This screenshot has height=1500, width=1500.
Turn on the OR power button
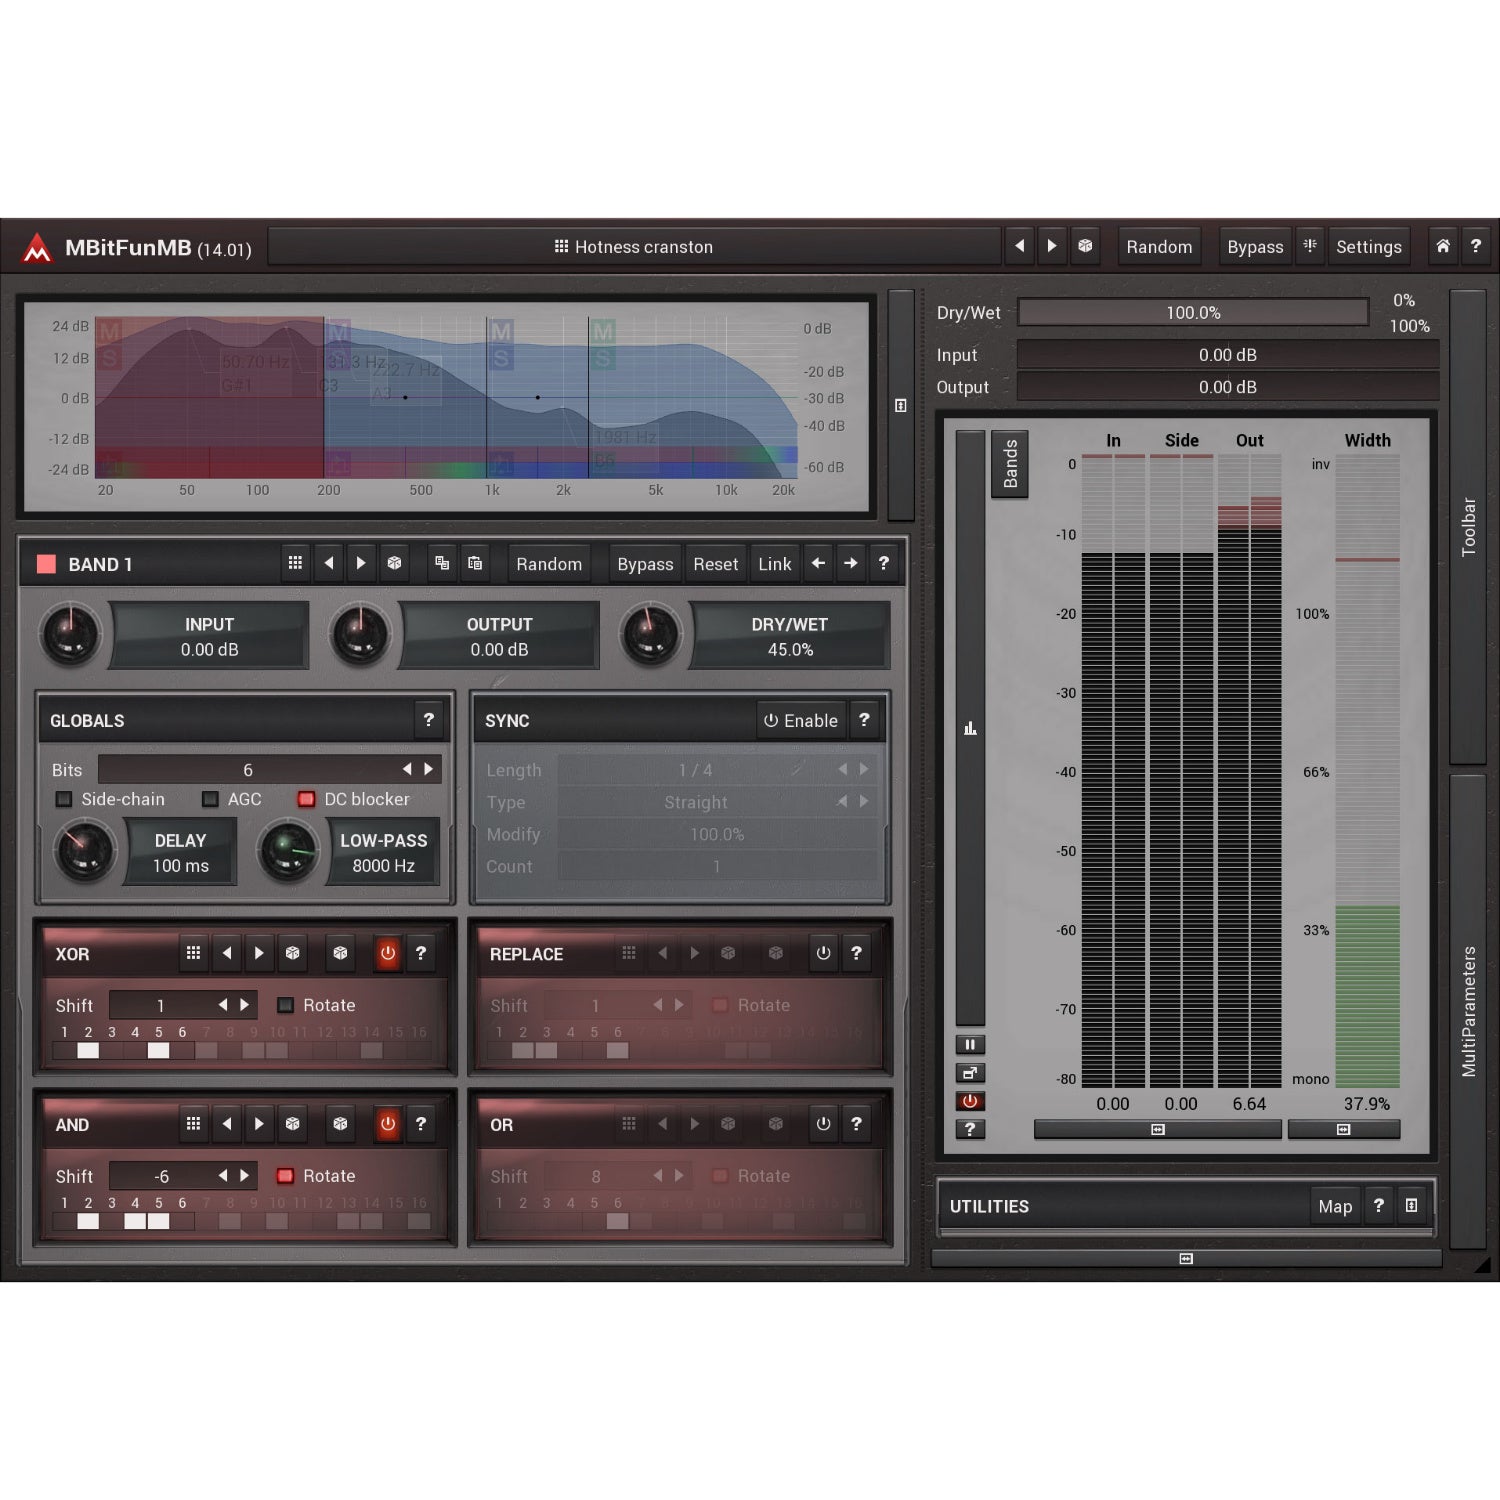(x=823, y=1124)
